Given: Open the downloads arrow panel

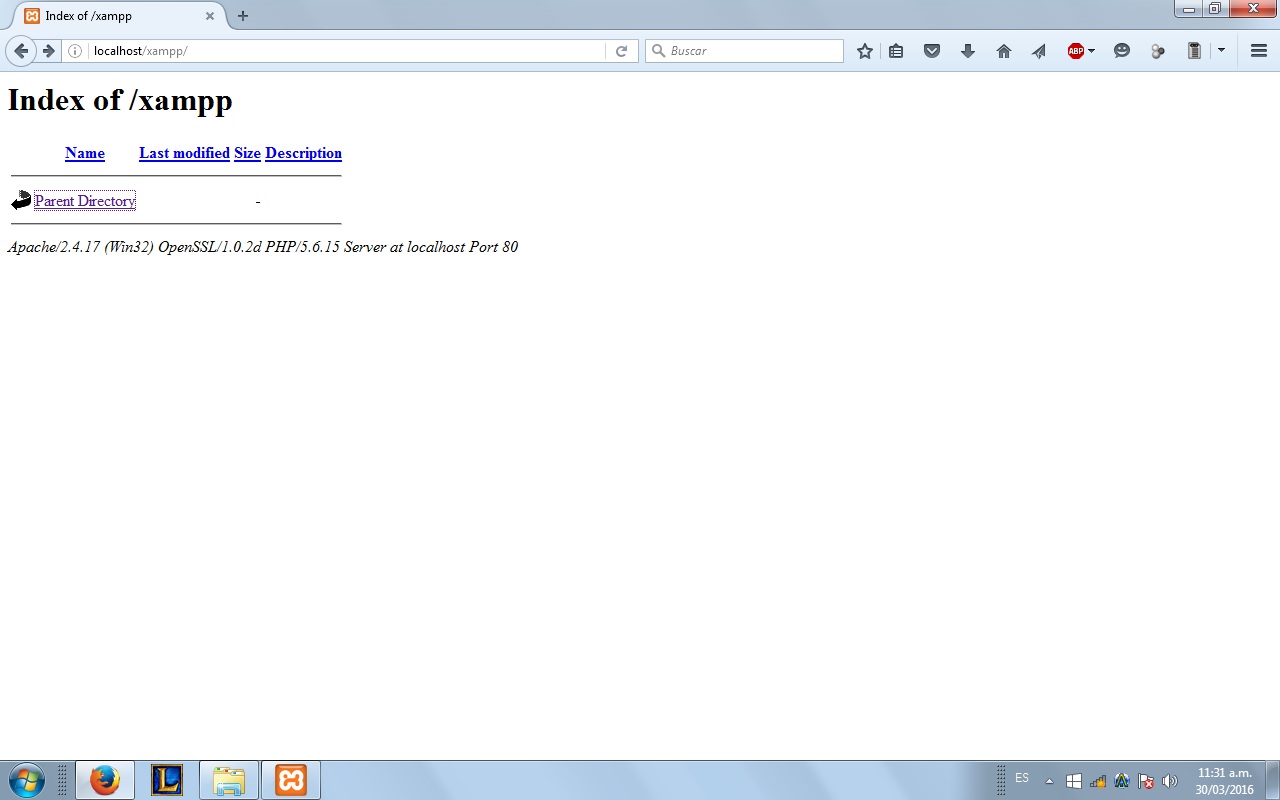Looking at the screenshot, I should pos(968,51).
